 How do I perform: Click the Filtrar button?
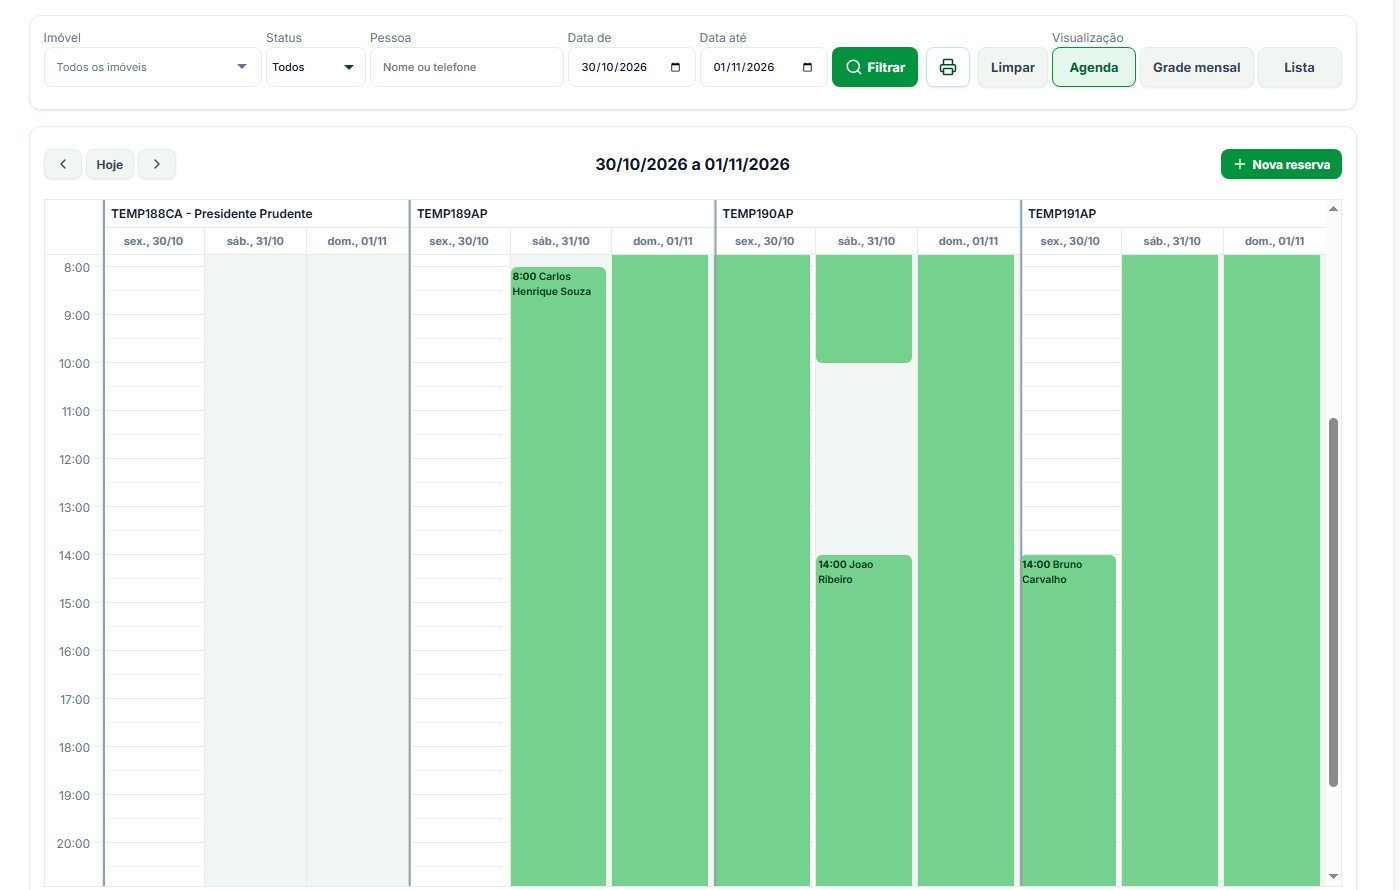point(875,67)
